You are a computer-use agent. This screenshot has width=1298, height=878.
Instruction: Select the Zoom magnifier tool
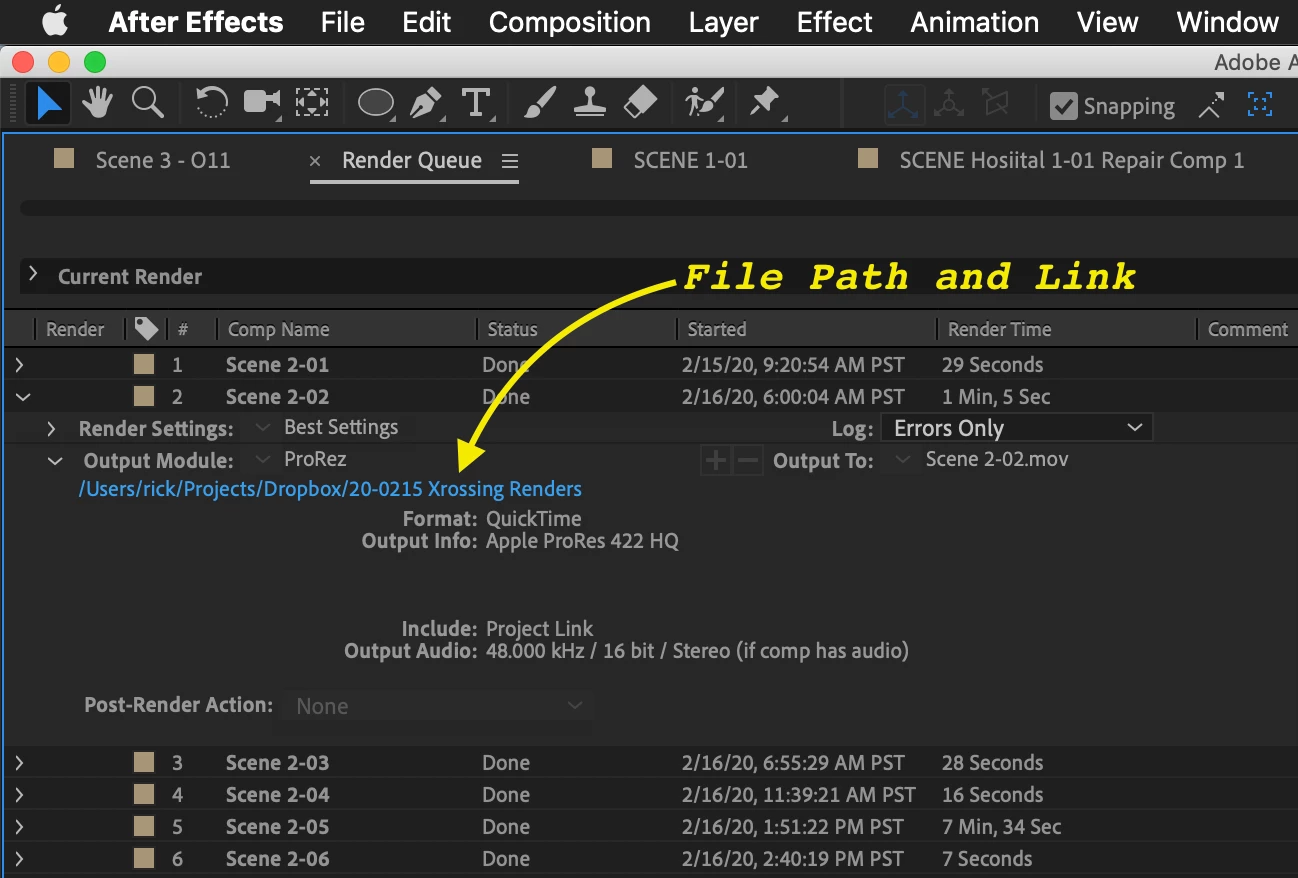click(x=148, y=102)
